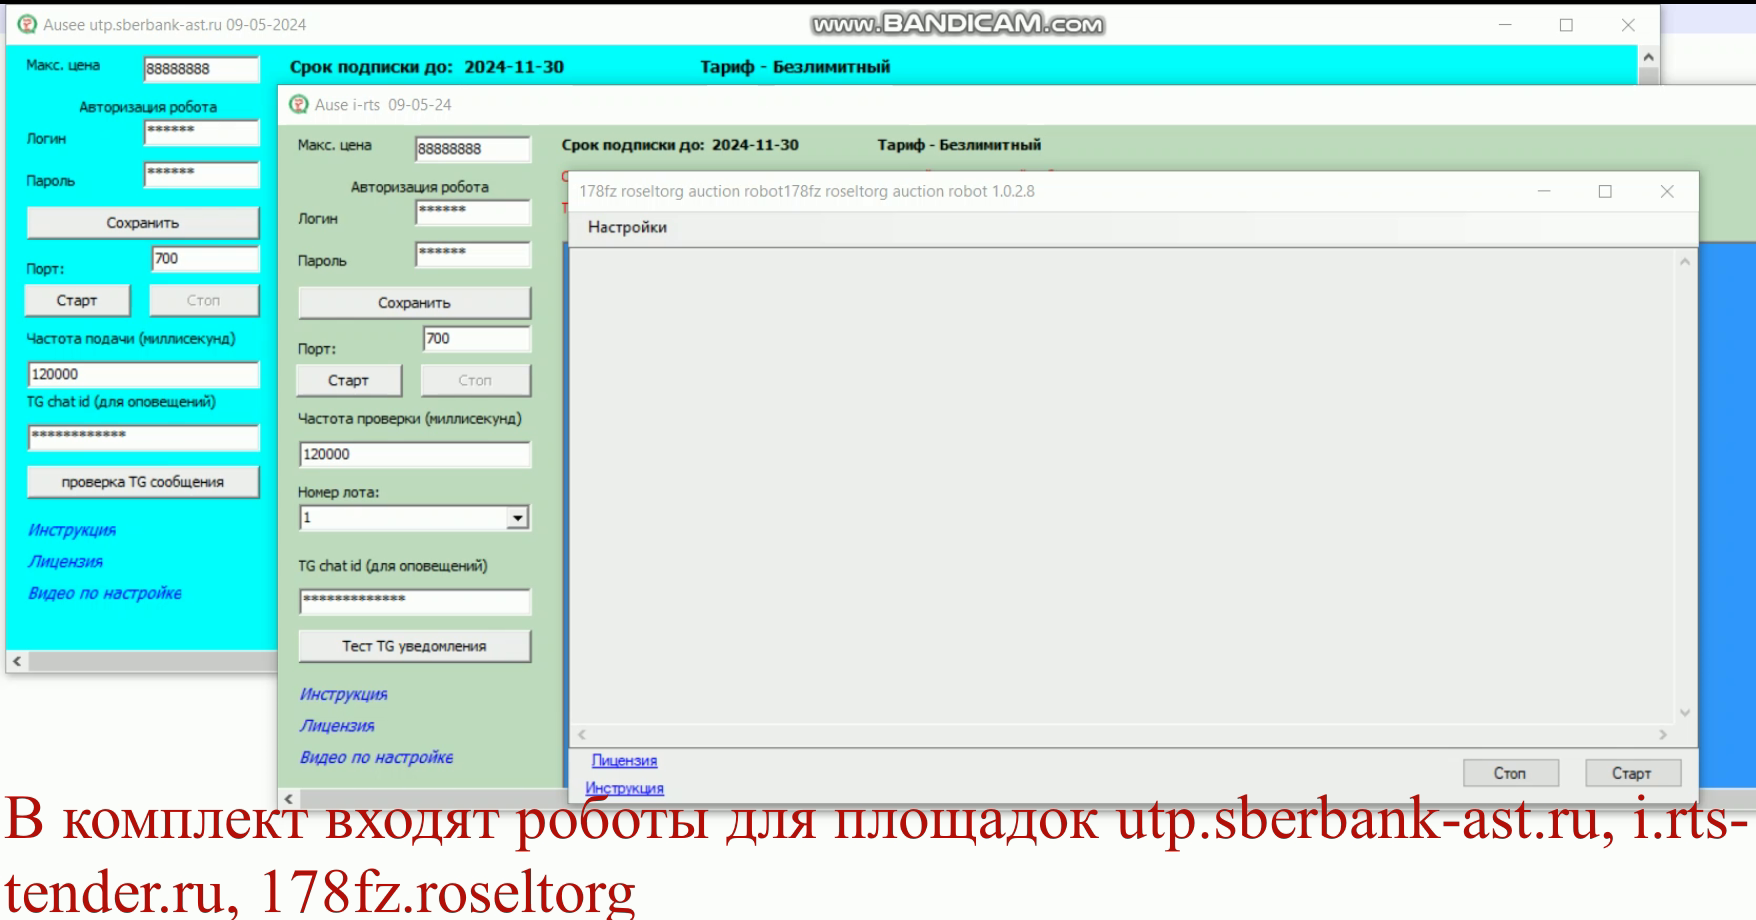
Task: Click Пароль field in sberbank-ast window
Action: click(201, 174)
